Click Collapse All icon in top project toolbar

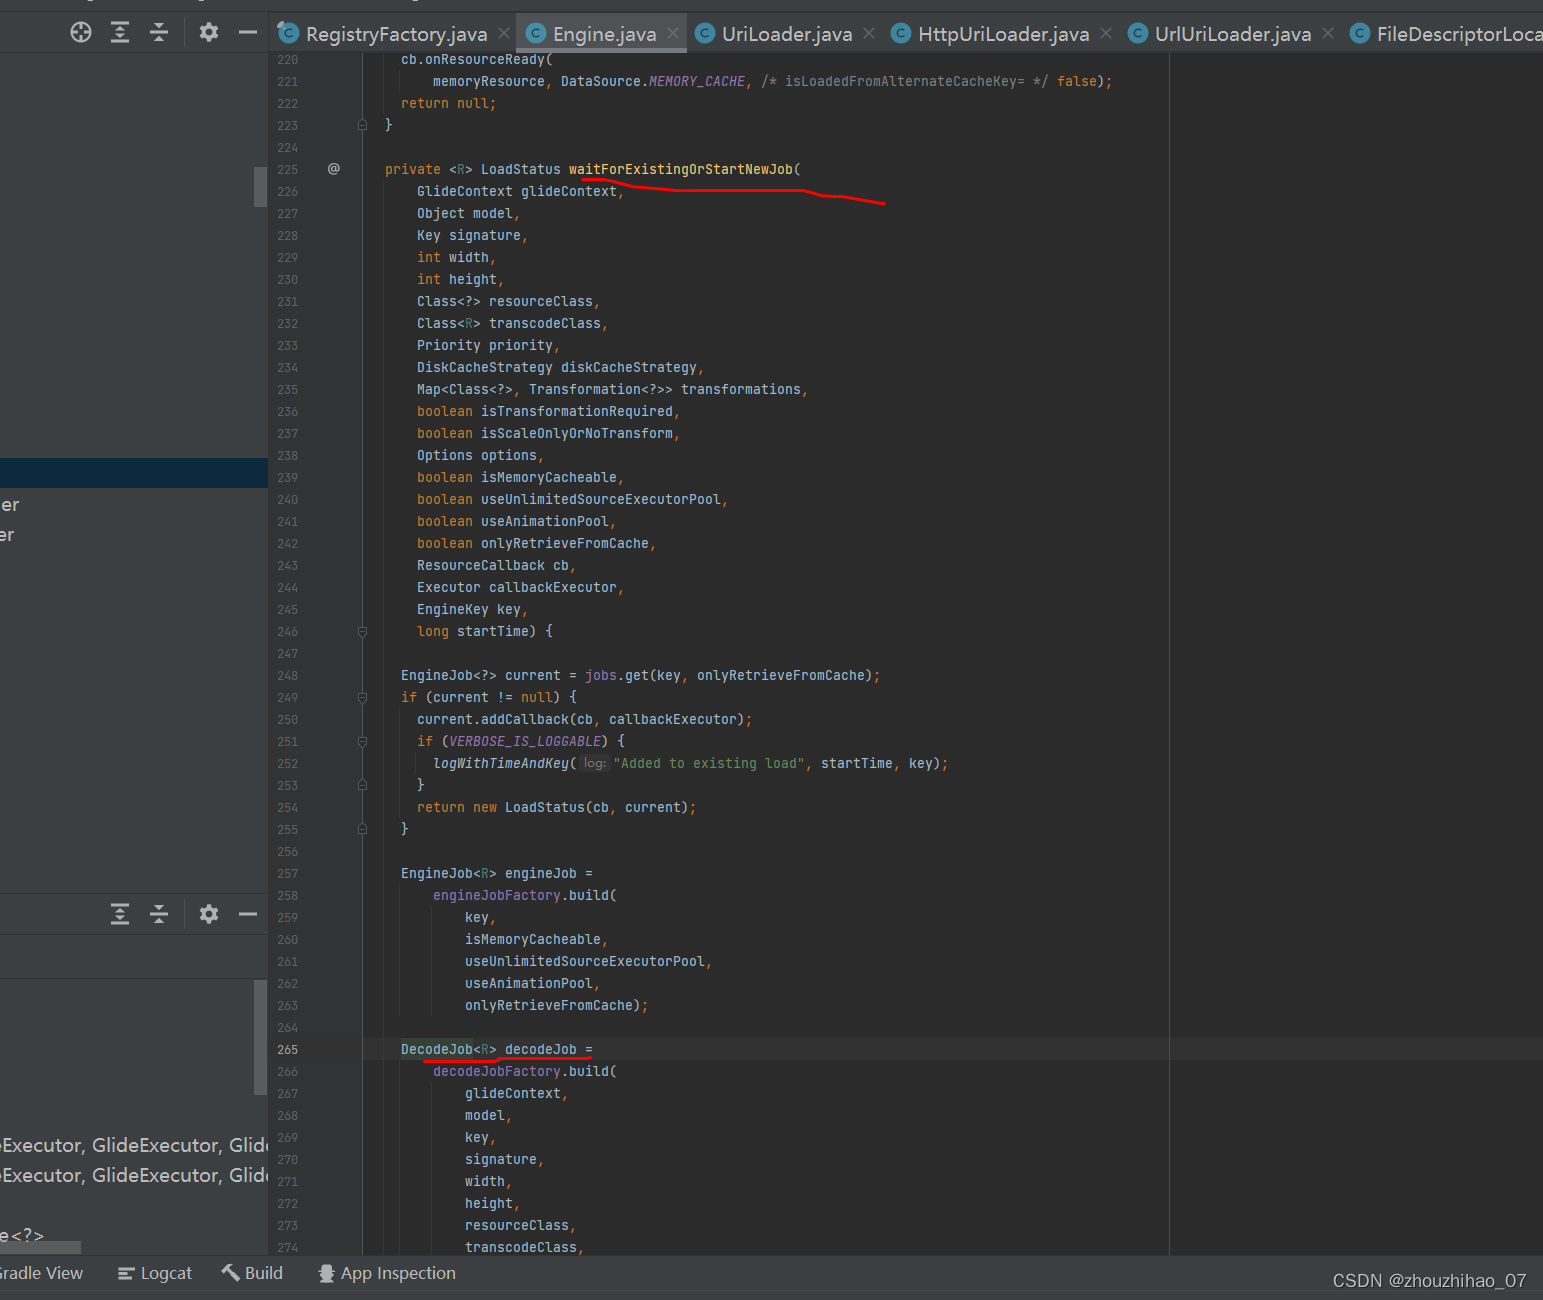tap(159, 33)
